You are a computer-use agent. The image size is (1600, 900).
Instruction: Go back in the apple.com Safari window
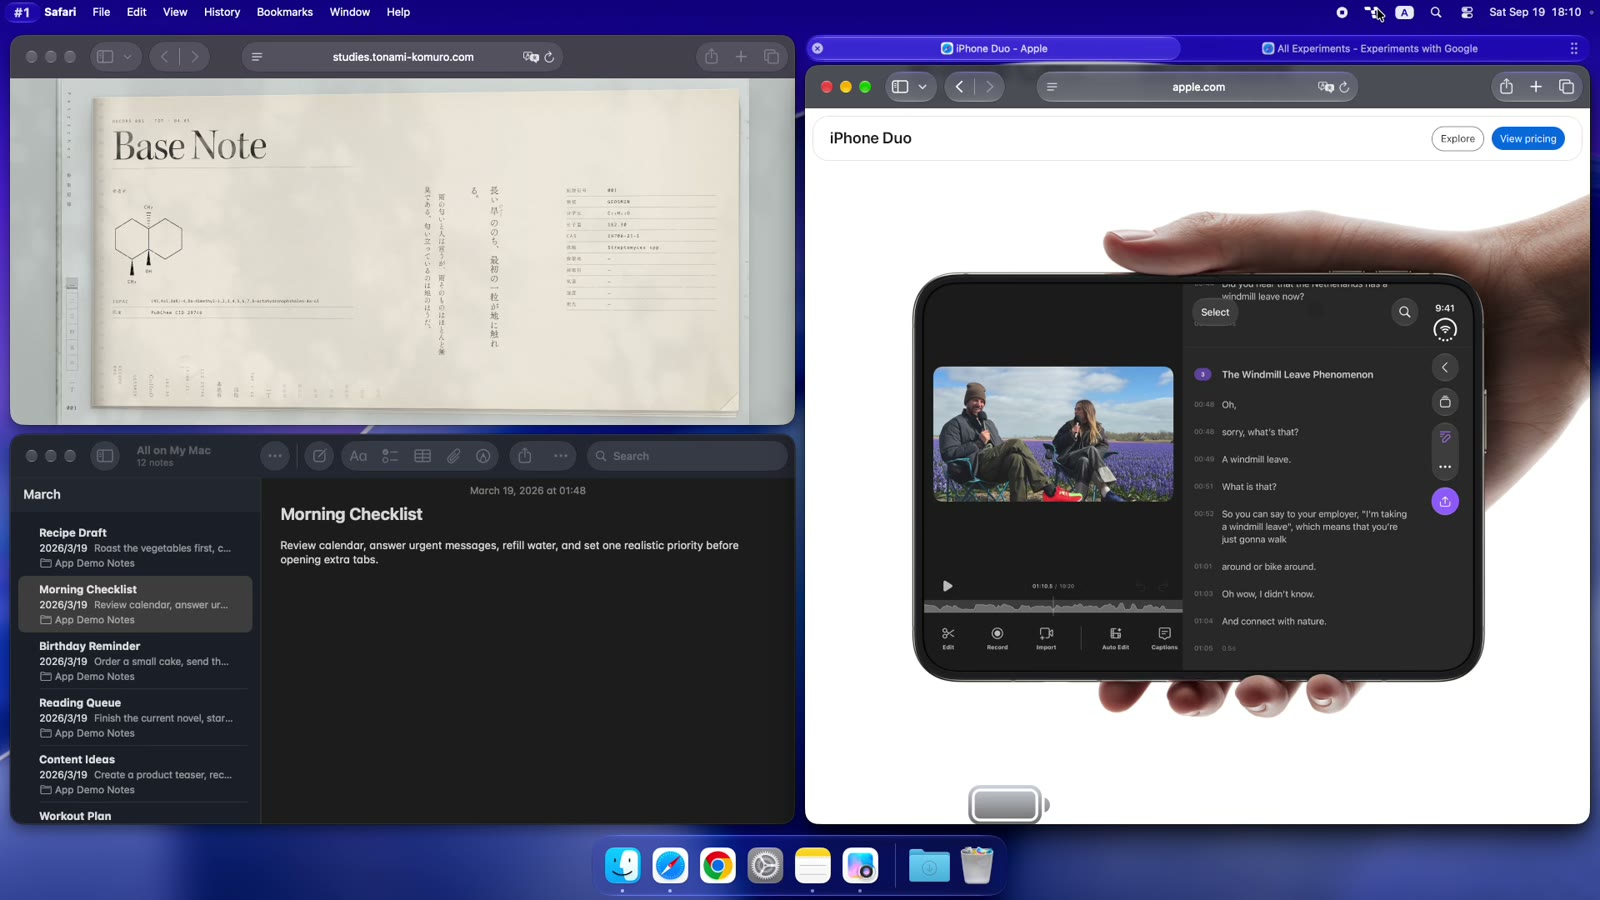[x=960, y=87]
